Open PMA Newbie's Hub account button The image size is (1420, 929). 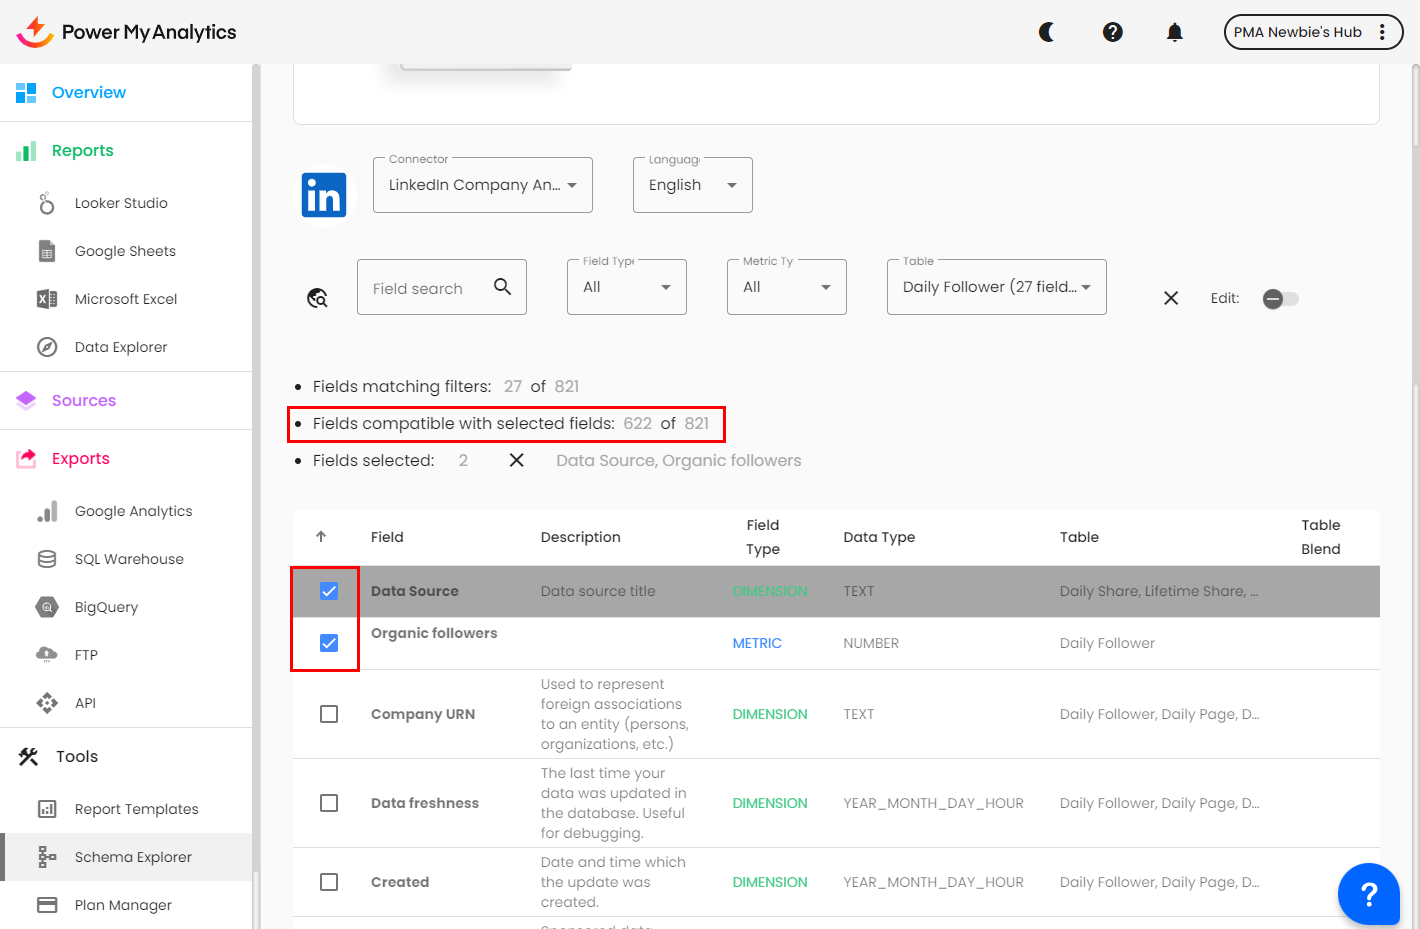tap(1312, 32)
